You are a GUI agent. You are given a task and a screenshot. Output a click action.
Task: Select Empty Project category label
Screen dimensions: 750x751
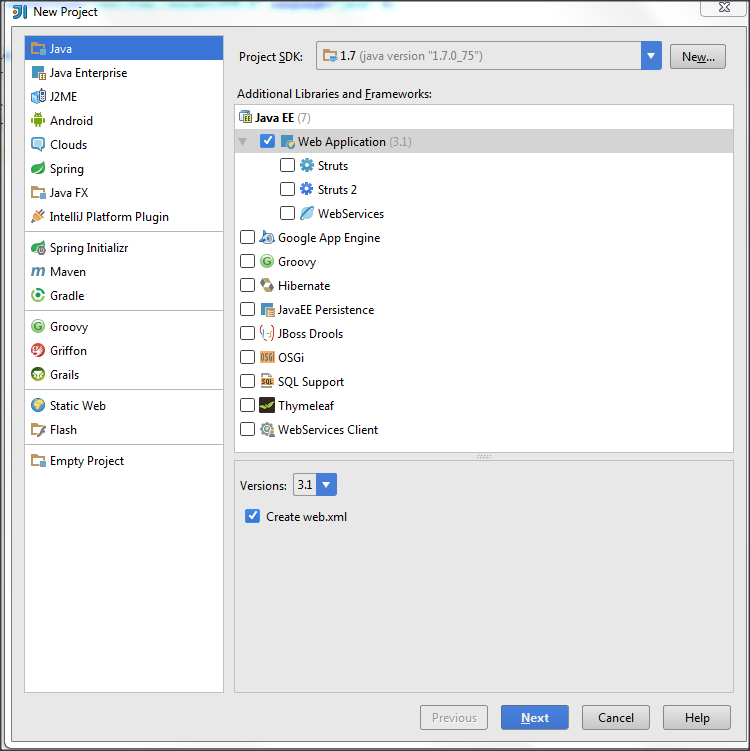click(87, 461)
